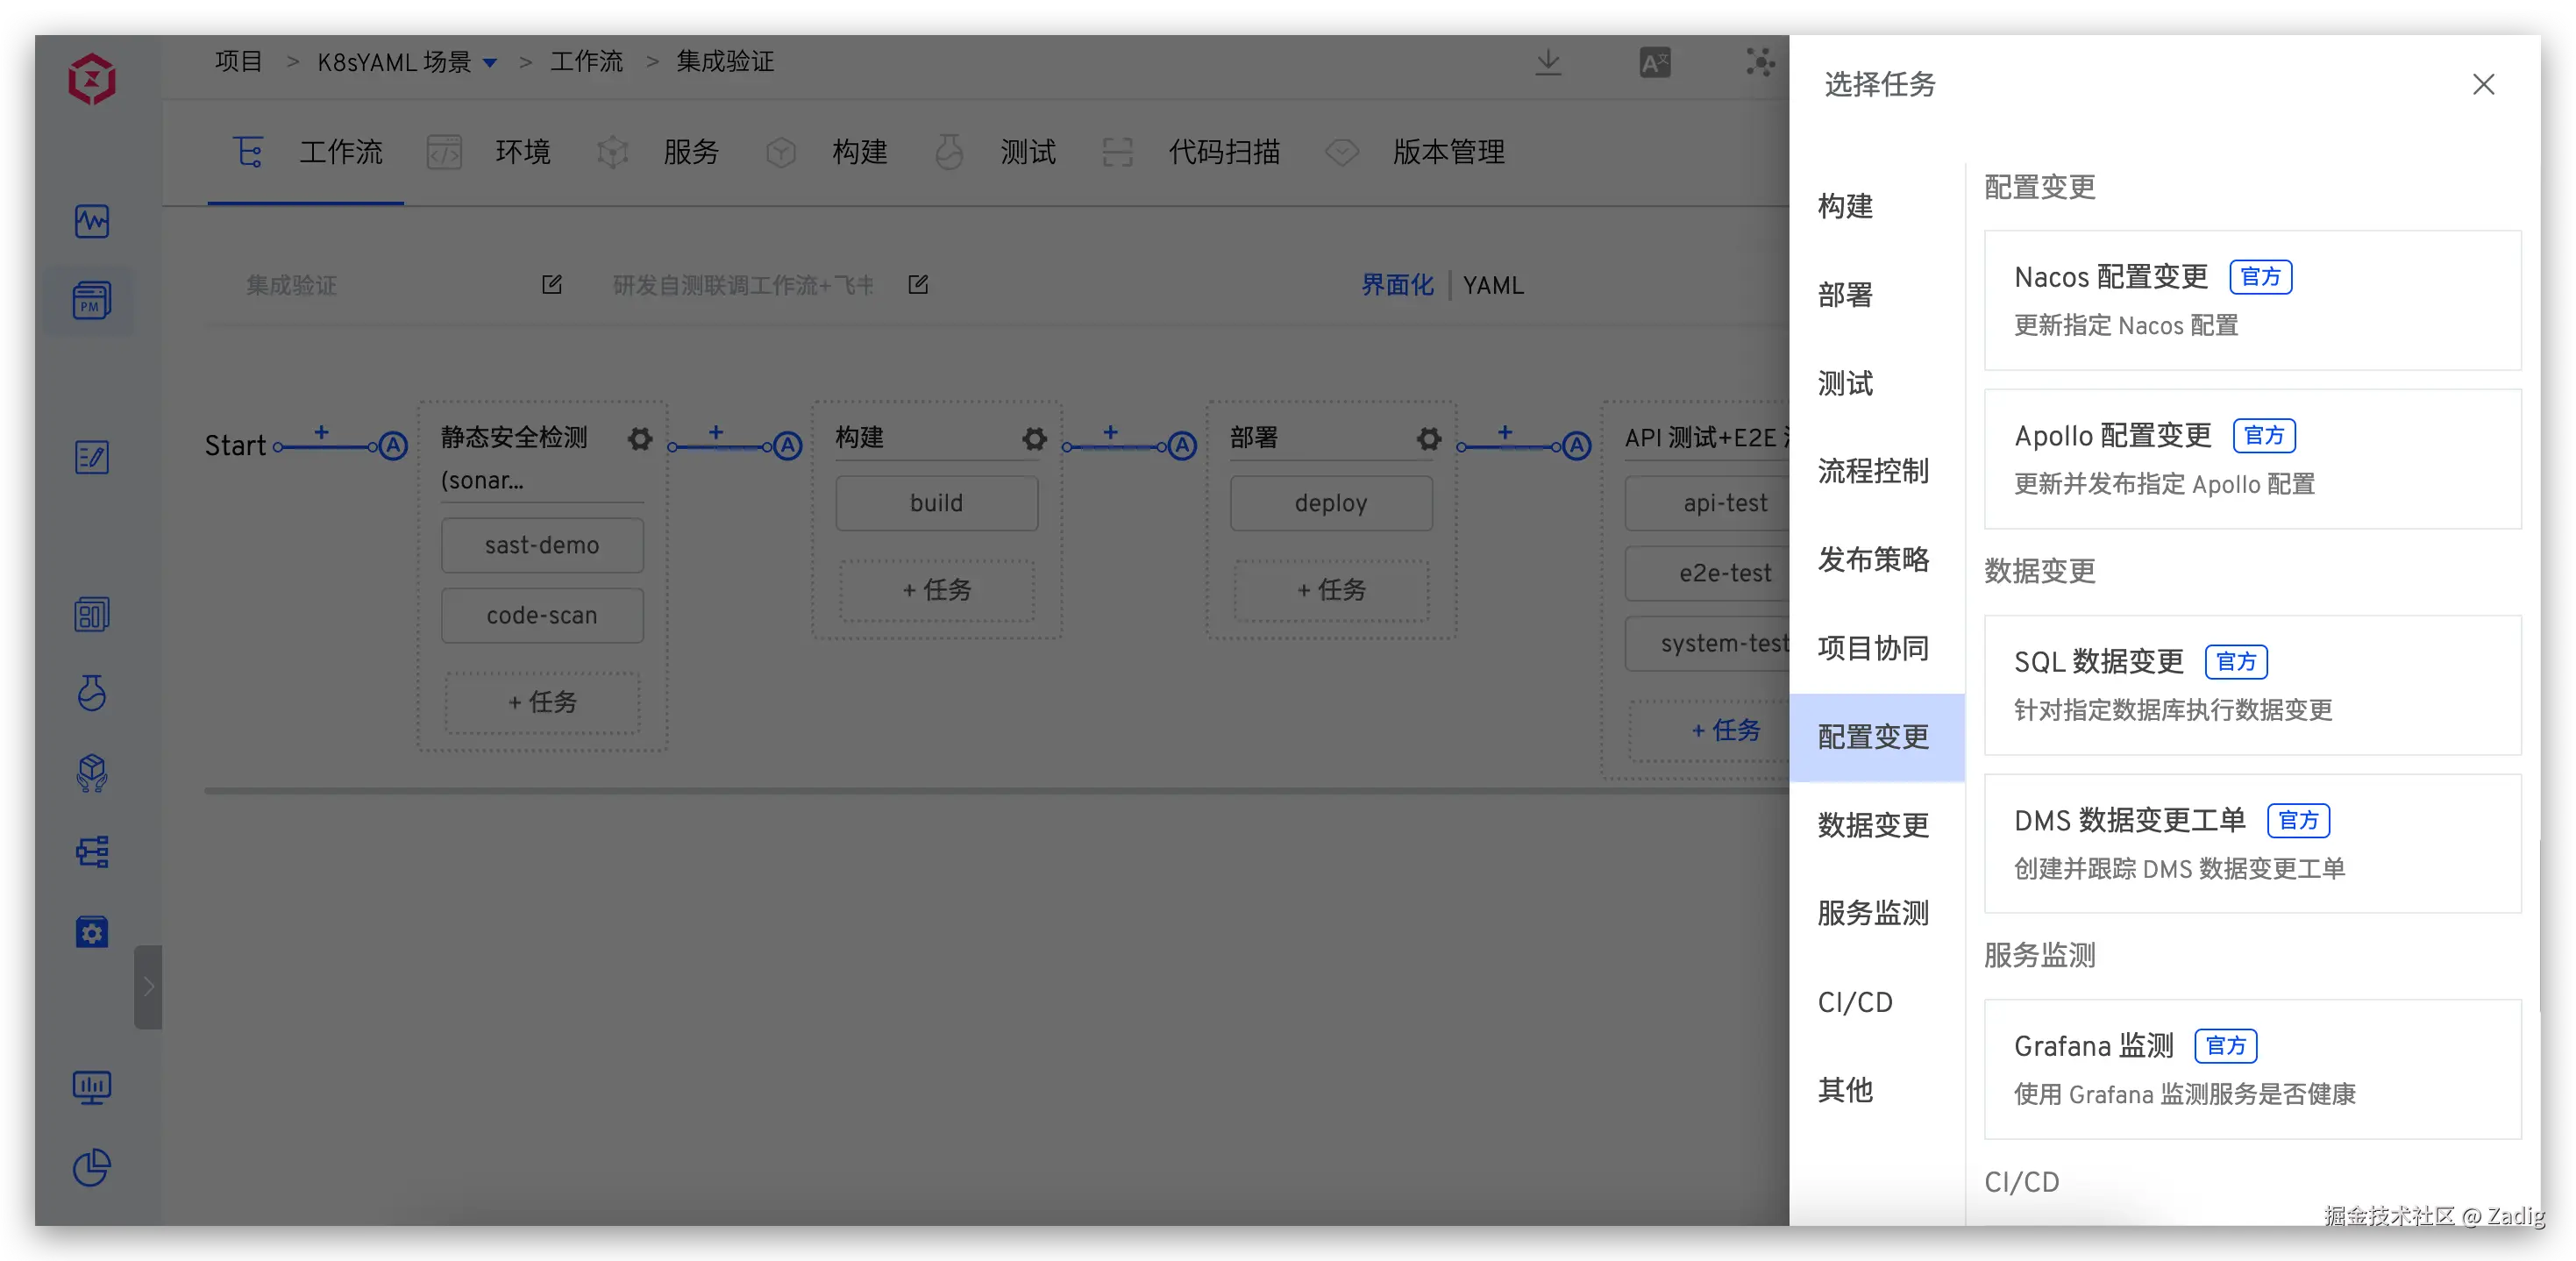Image resolution: width=2576 pixels, height=1261 pixels.
Task: Add stage plus after Start node
Action: 321,432
